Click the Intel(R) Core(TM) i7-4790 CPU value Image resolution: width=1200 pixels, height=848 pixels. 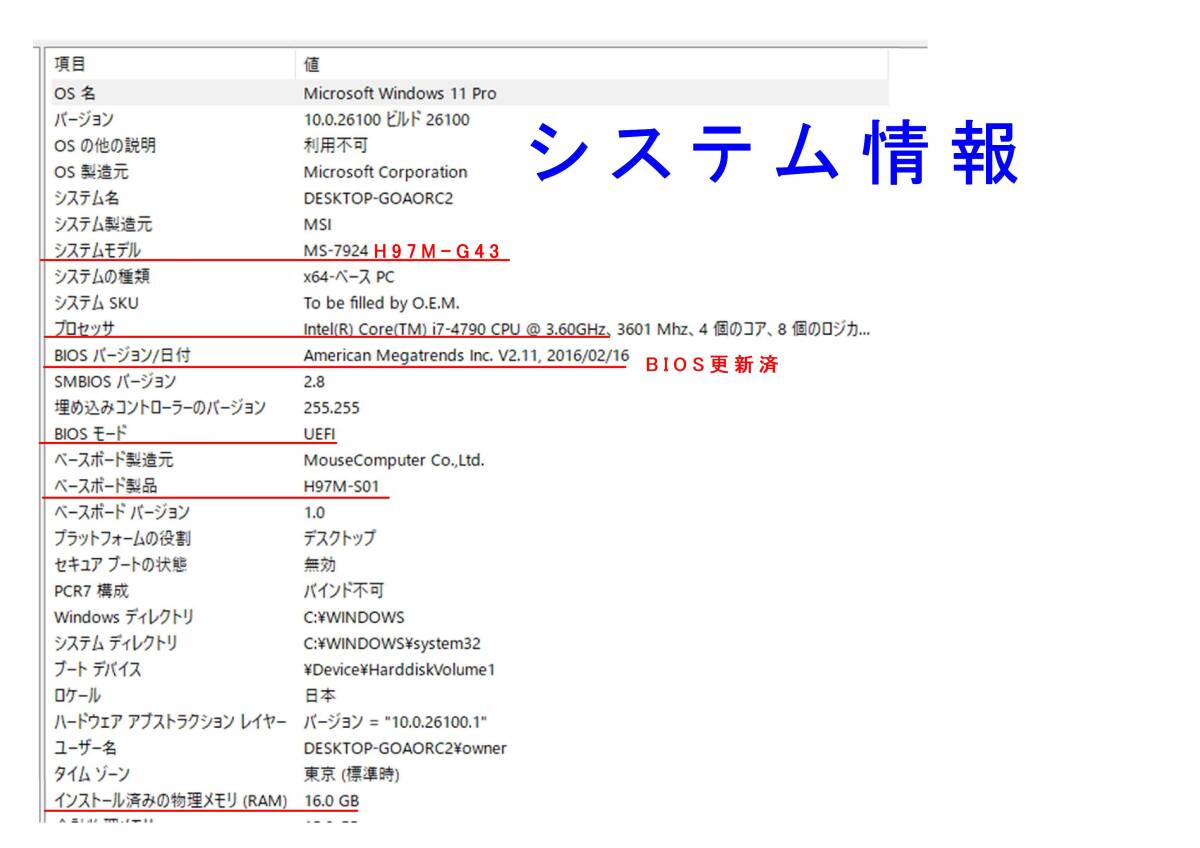[x=586, y=329]
